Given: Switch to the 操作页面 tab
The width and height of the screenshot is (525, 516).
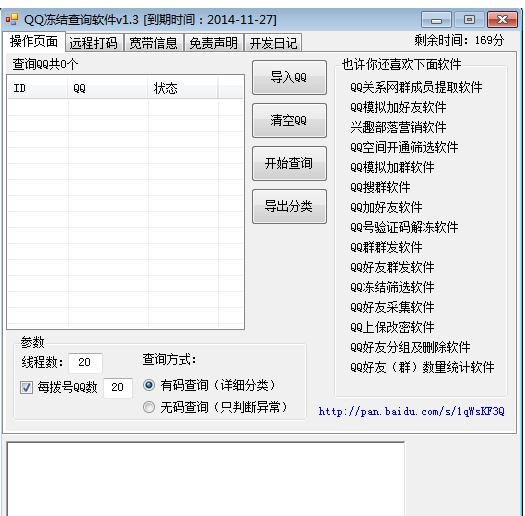Looking at the screenshot, I should click(x=34, y=42).
